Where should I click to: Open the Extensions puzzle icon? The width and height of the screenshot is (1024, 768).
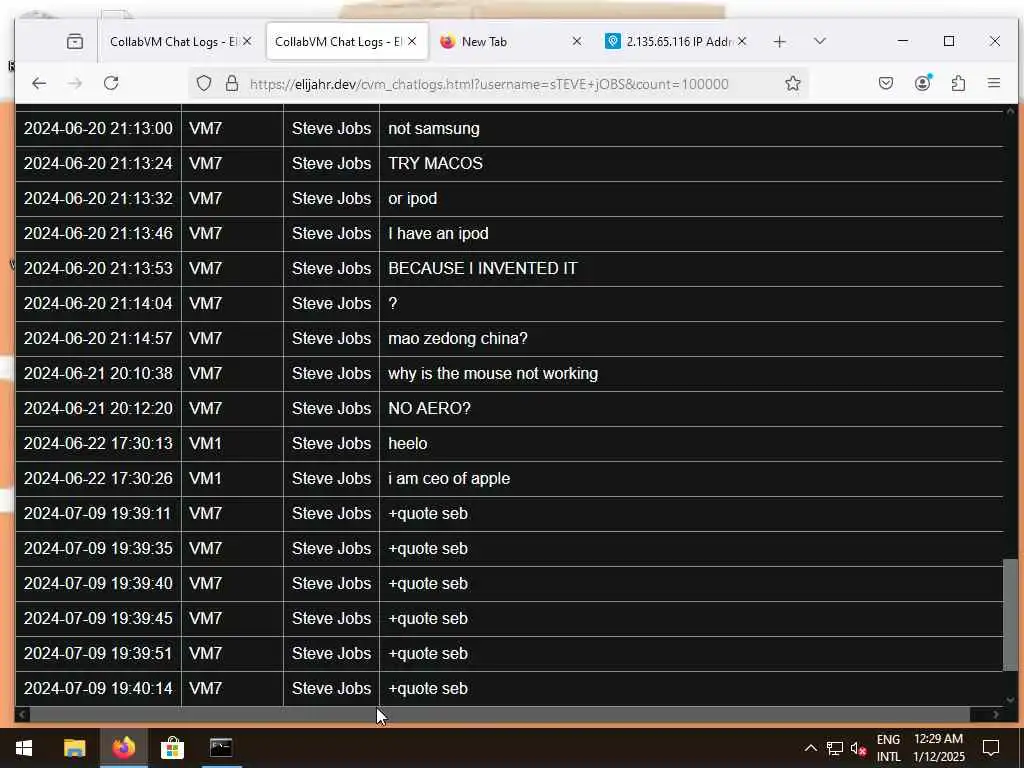coord(958,84)
